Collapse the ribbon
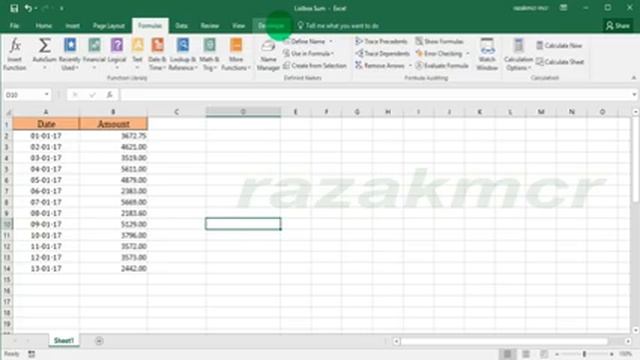Viewport: 640px width, 360px height. click(x=633, y=78)
